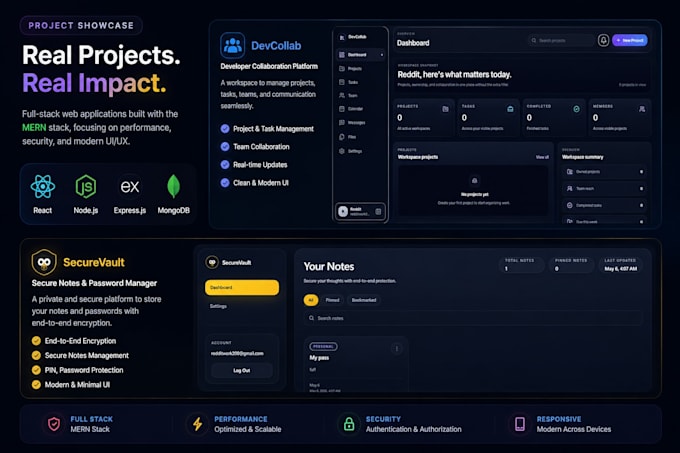Viewport: 680px width, 453px height.
Task: Click the Search notes field
Action: (x=473, y=318)
